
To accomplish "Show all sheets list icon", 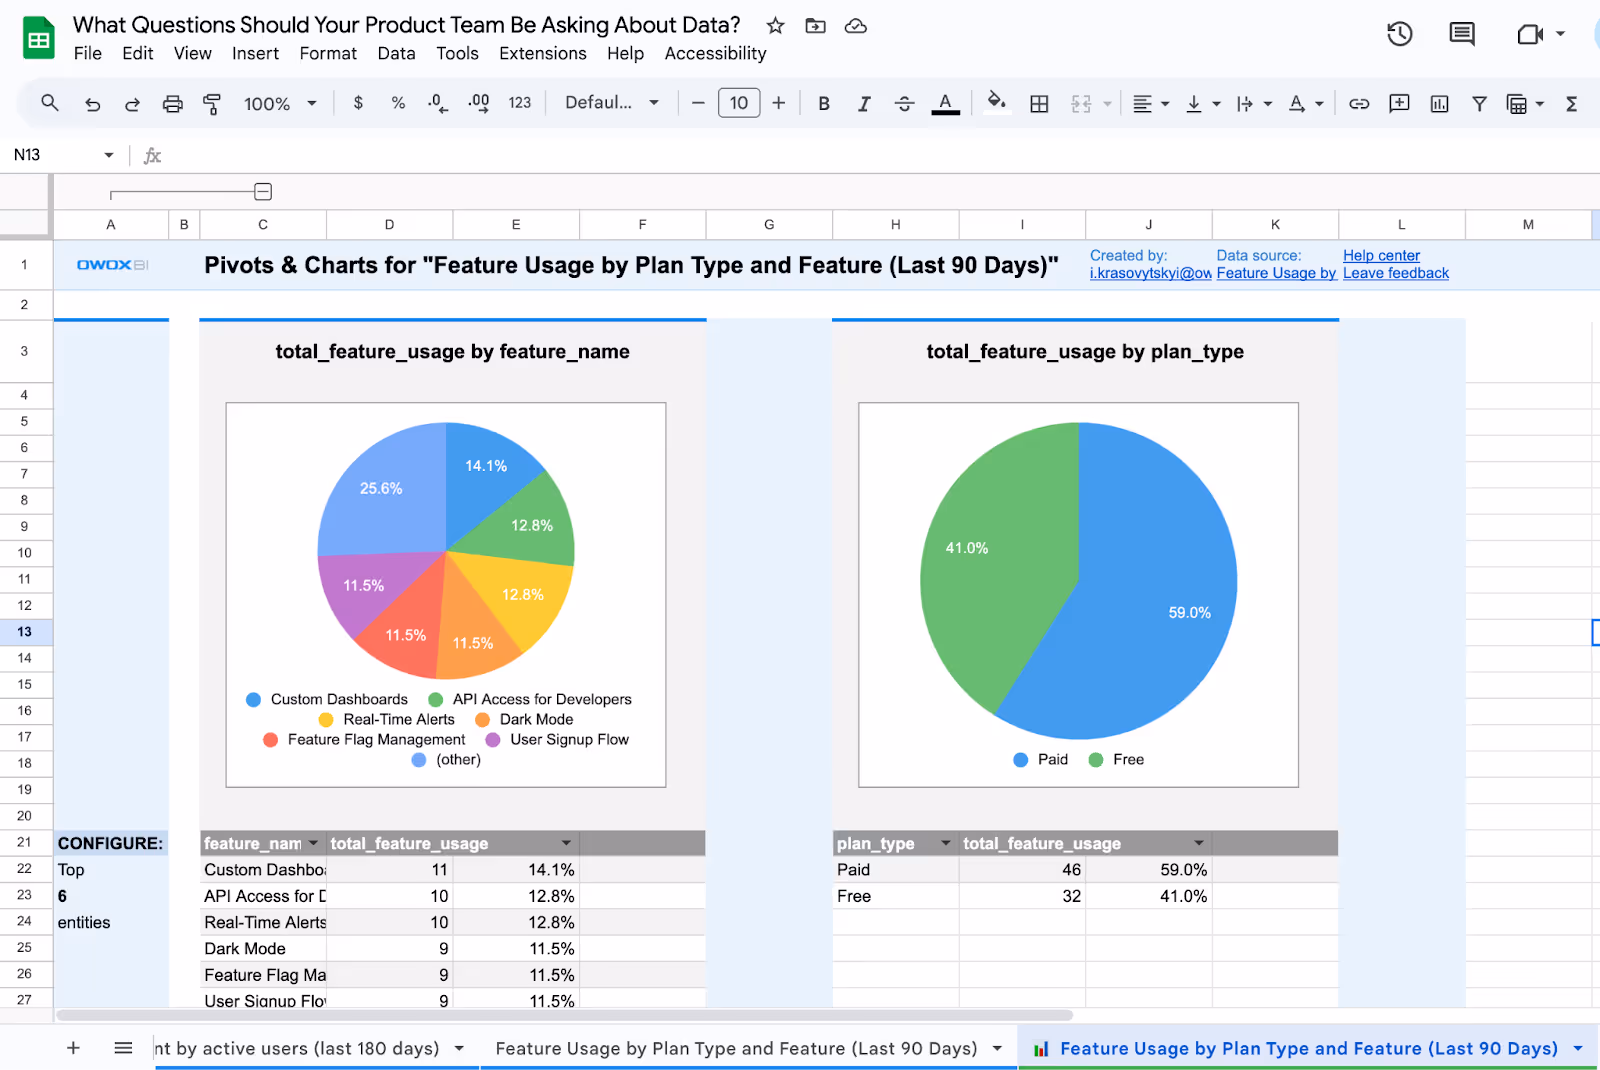I will tap(123, 1048).
